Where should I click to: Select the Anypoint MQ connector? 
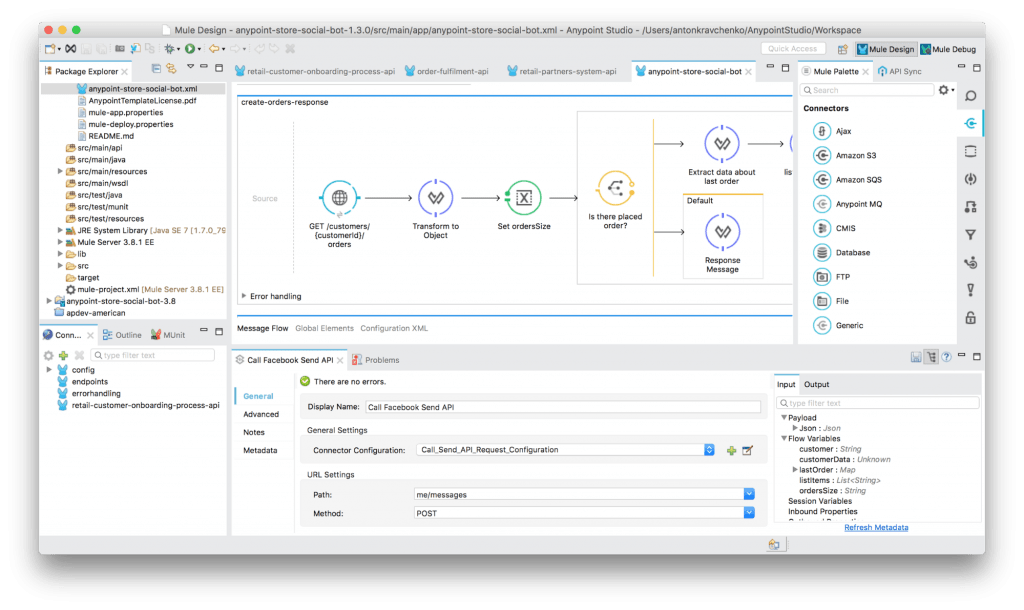pos(862,203)
